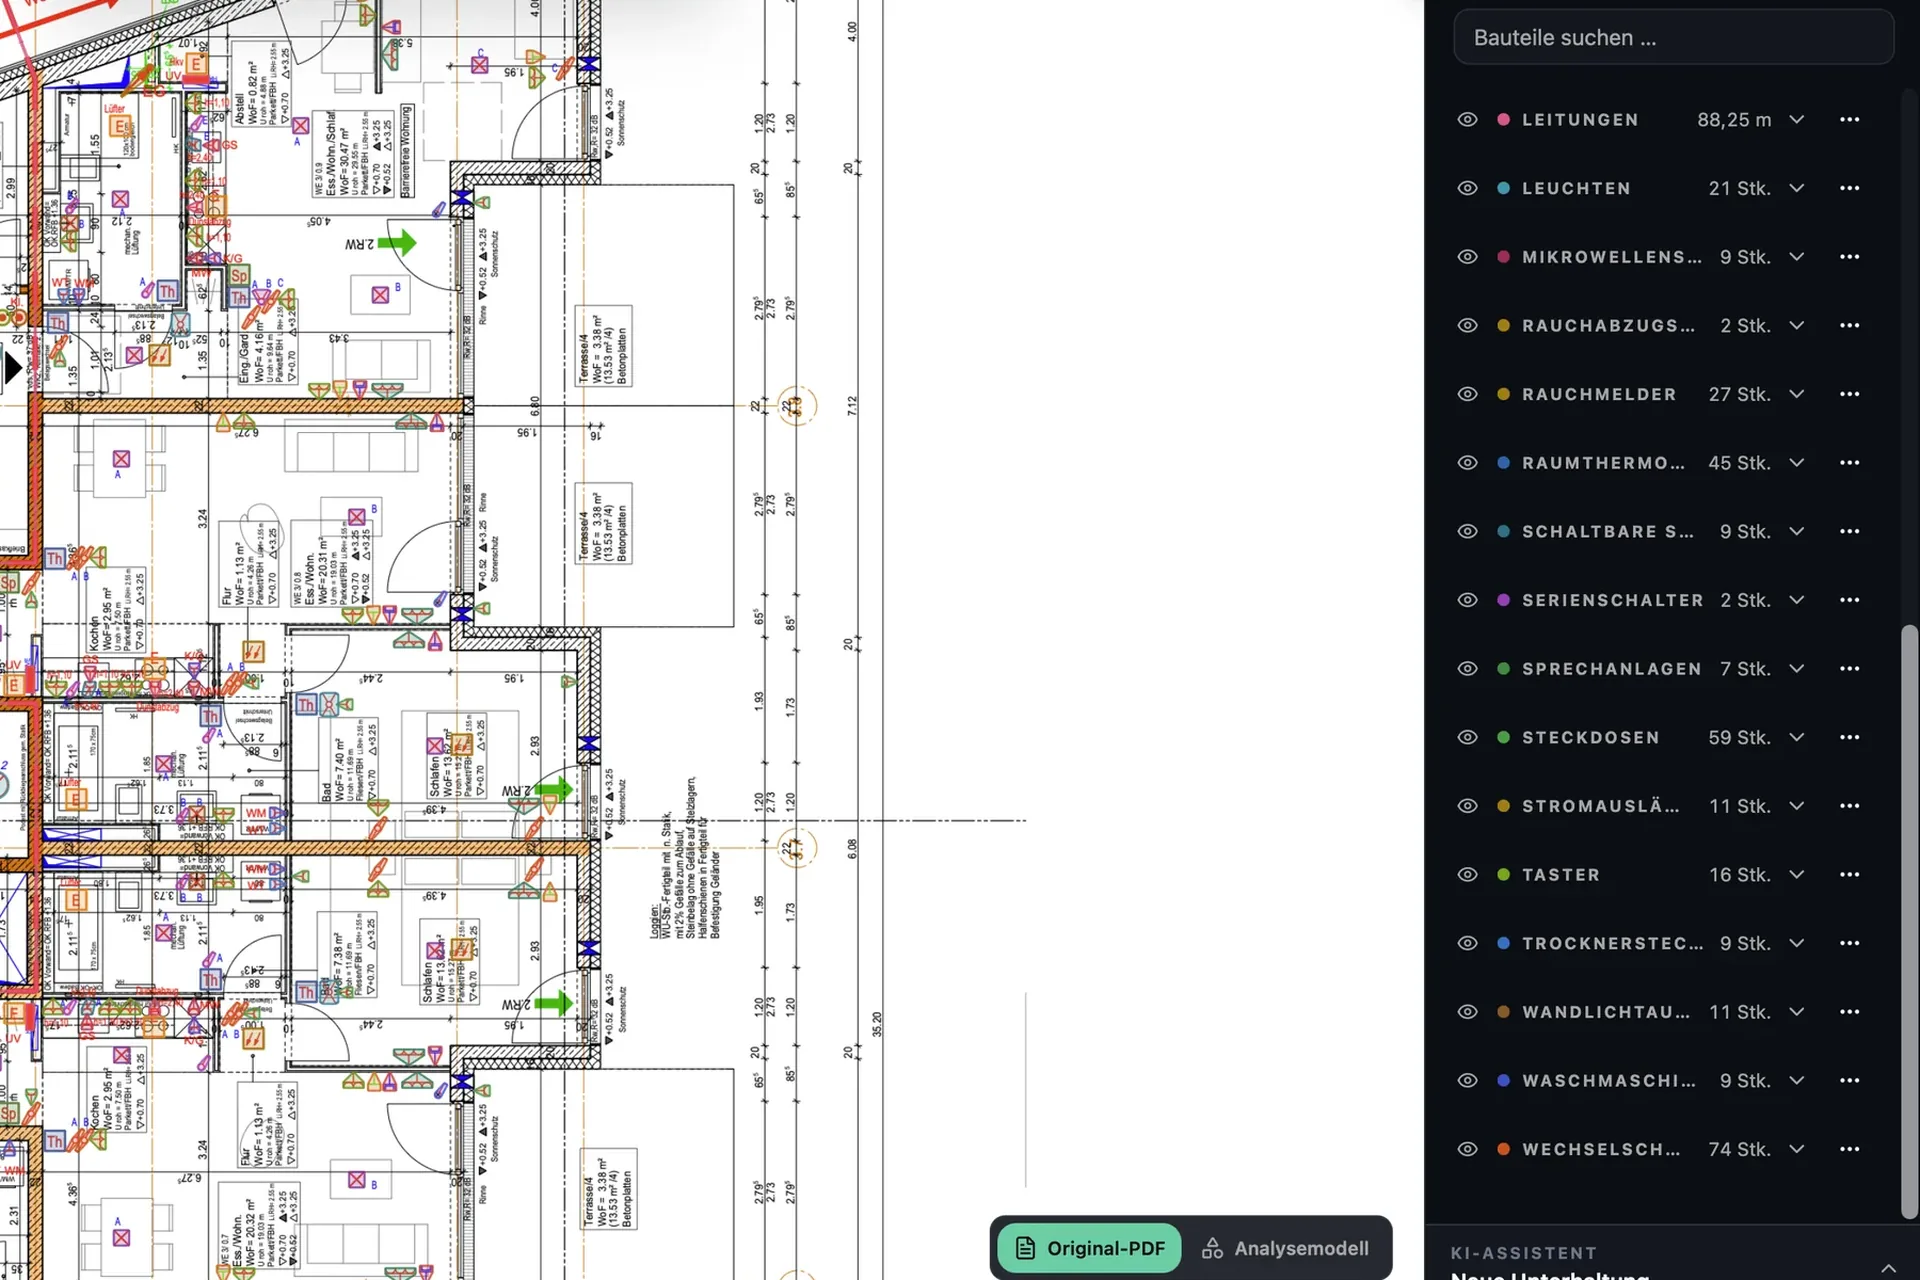Open more options for Serienschalter row
The height and width of the screenshot is (1280, 1920).
(x=1849, y=600)
